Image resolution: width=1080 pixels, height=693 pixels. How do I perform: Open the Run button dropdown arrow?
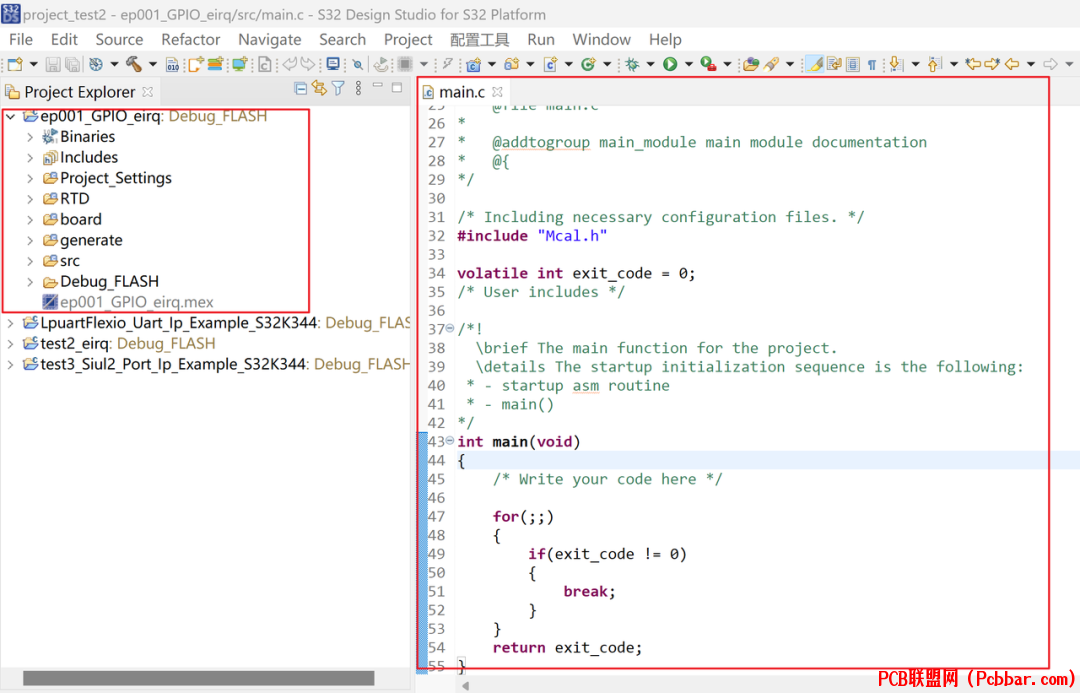click(688, 65)
